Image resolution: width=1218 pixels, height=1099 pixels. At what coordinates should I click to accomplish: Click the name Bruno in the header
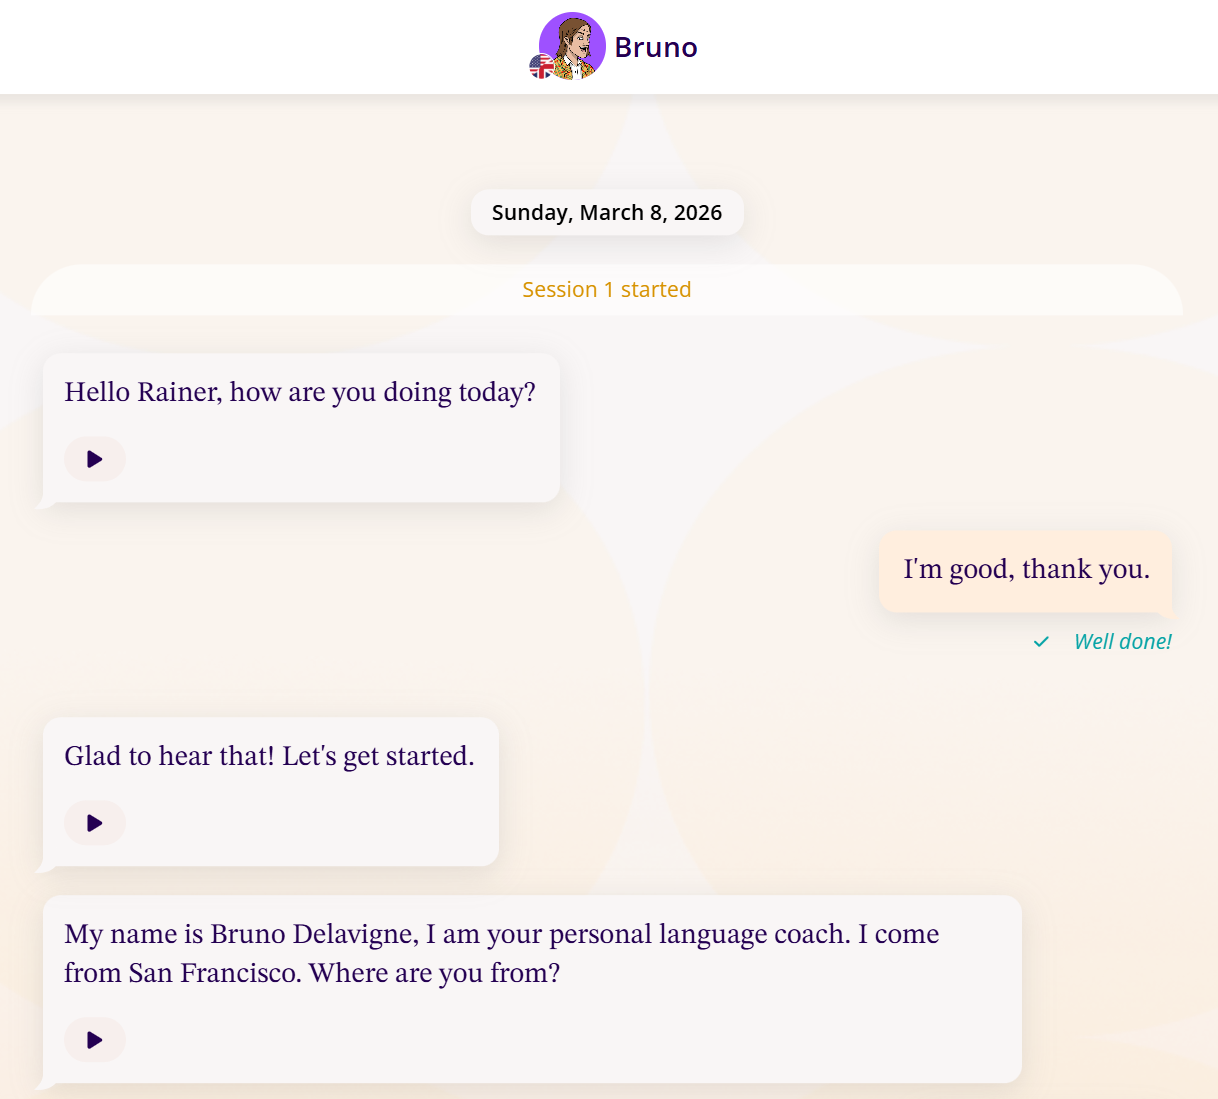coord(656,47)
